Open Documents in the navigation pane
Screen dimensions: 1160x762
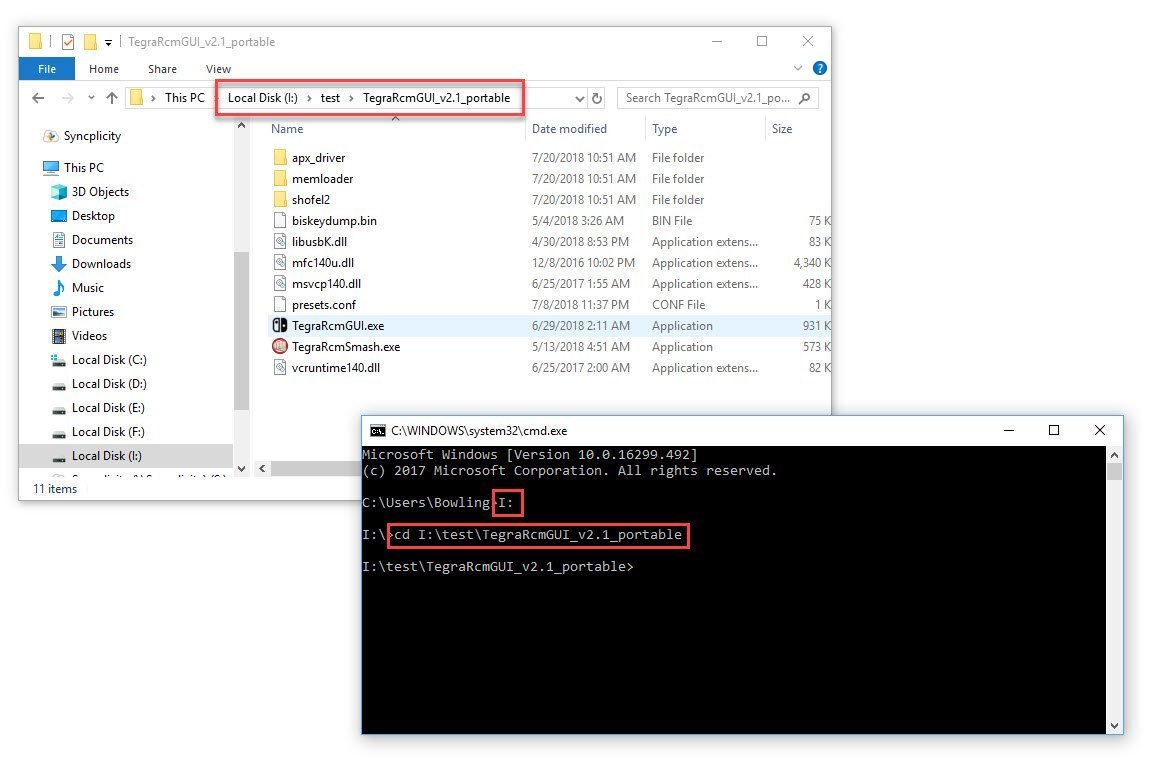92,240
